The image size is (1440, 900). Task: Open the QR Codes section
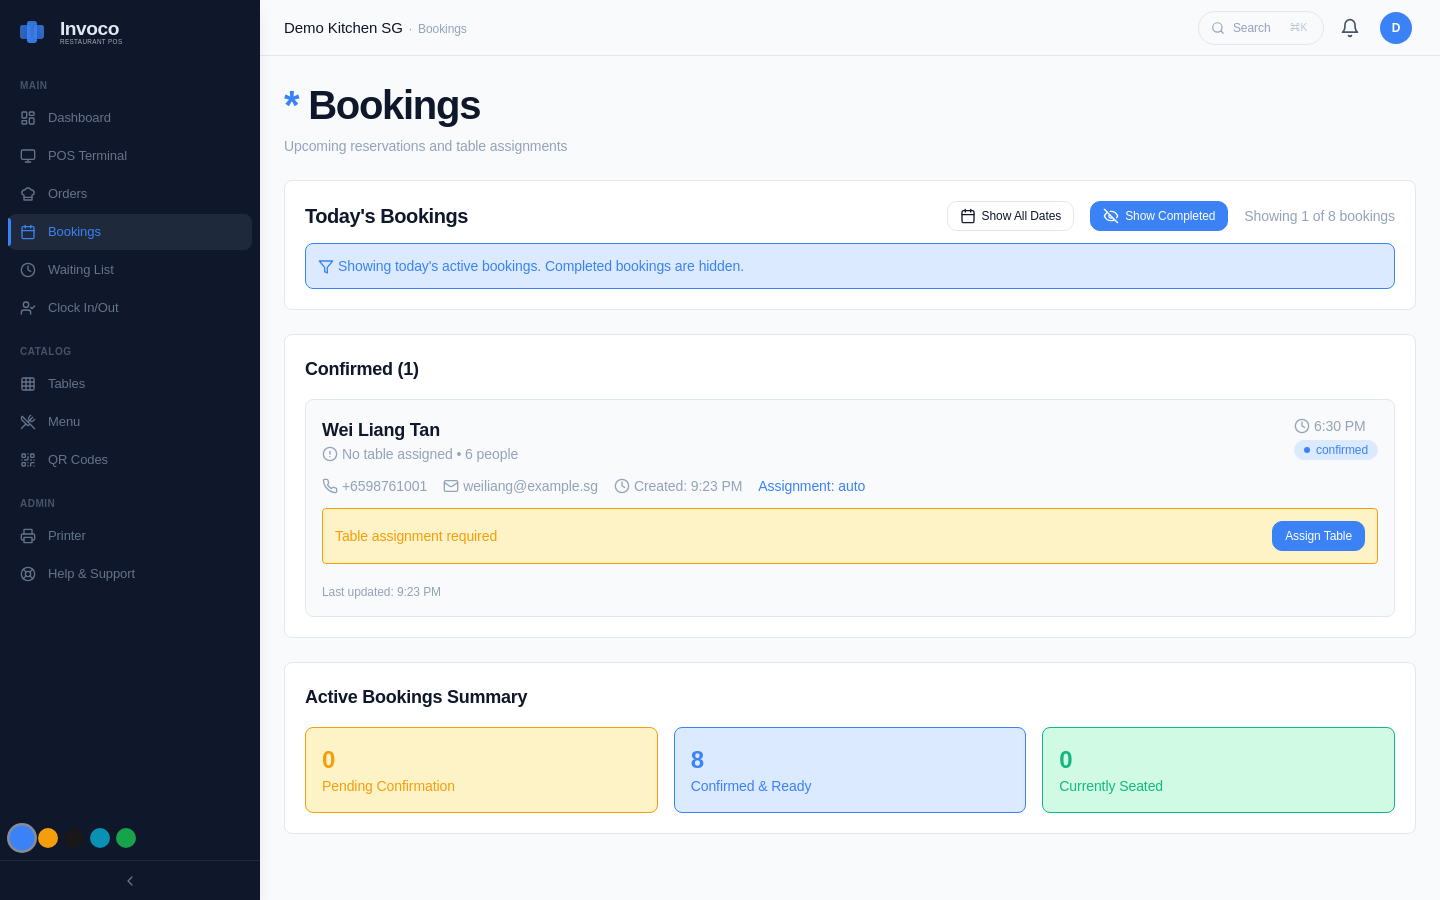78,459
